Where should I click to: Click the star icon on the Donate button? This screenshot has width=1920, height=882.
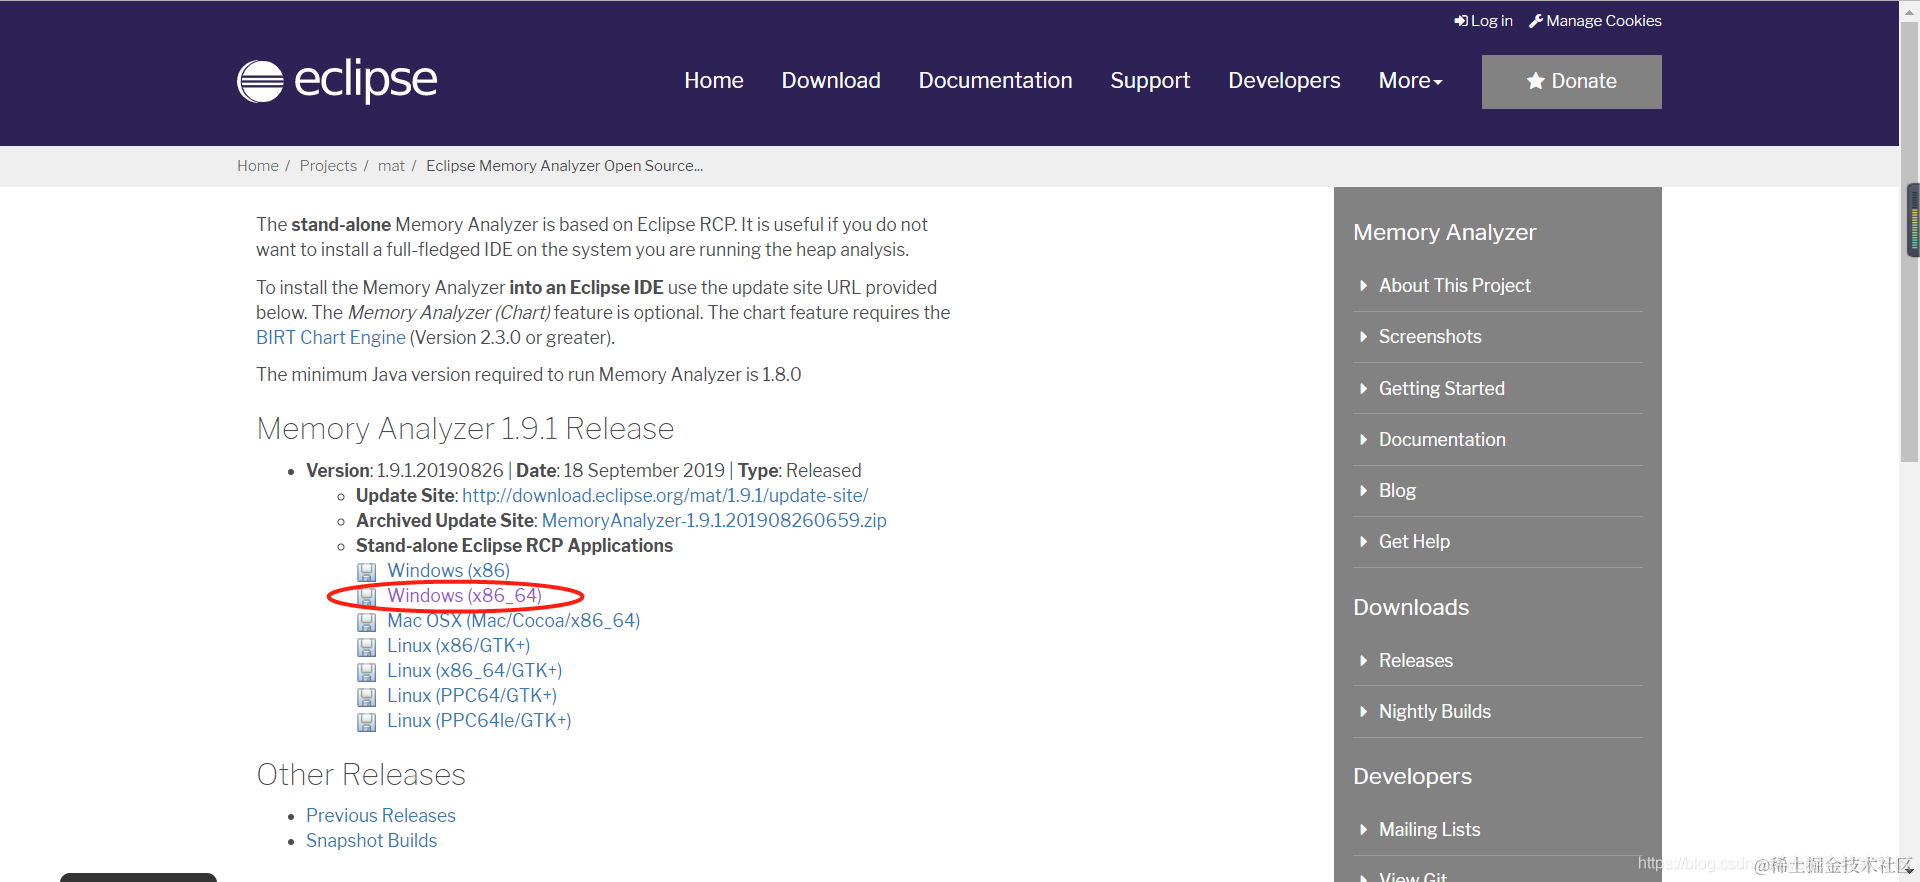[x=1536, y=81]
